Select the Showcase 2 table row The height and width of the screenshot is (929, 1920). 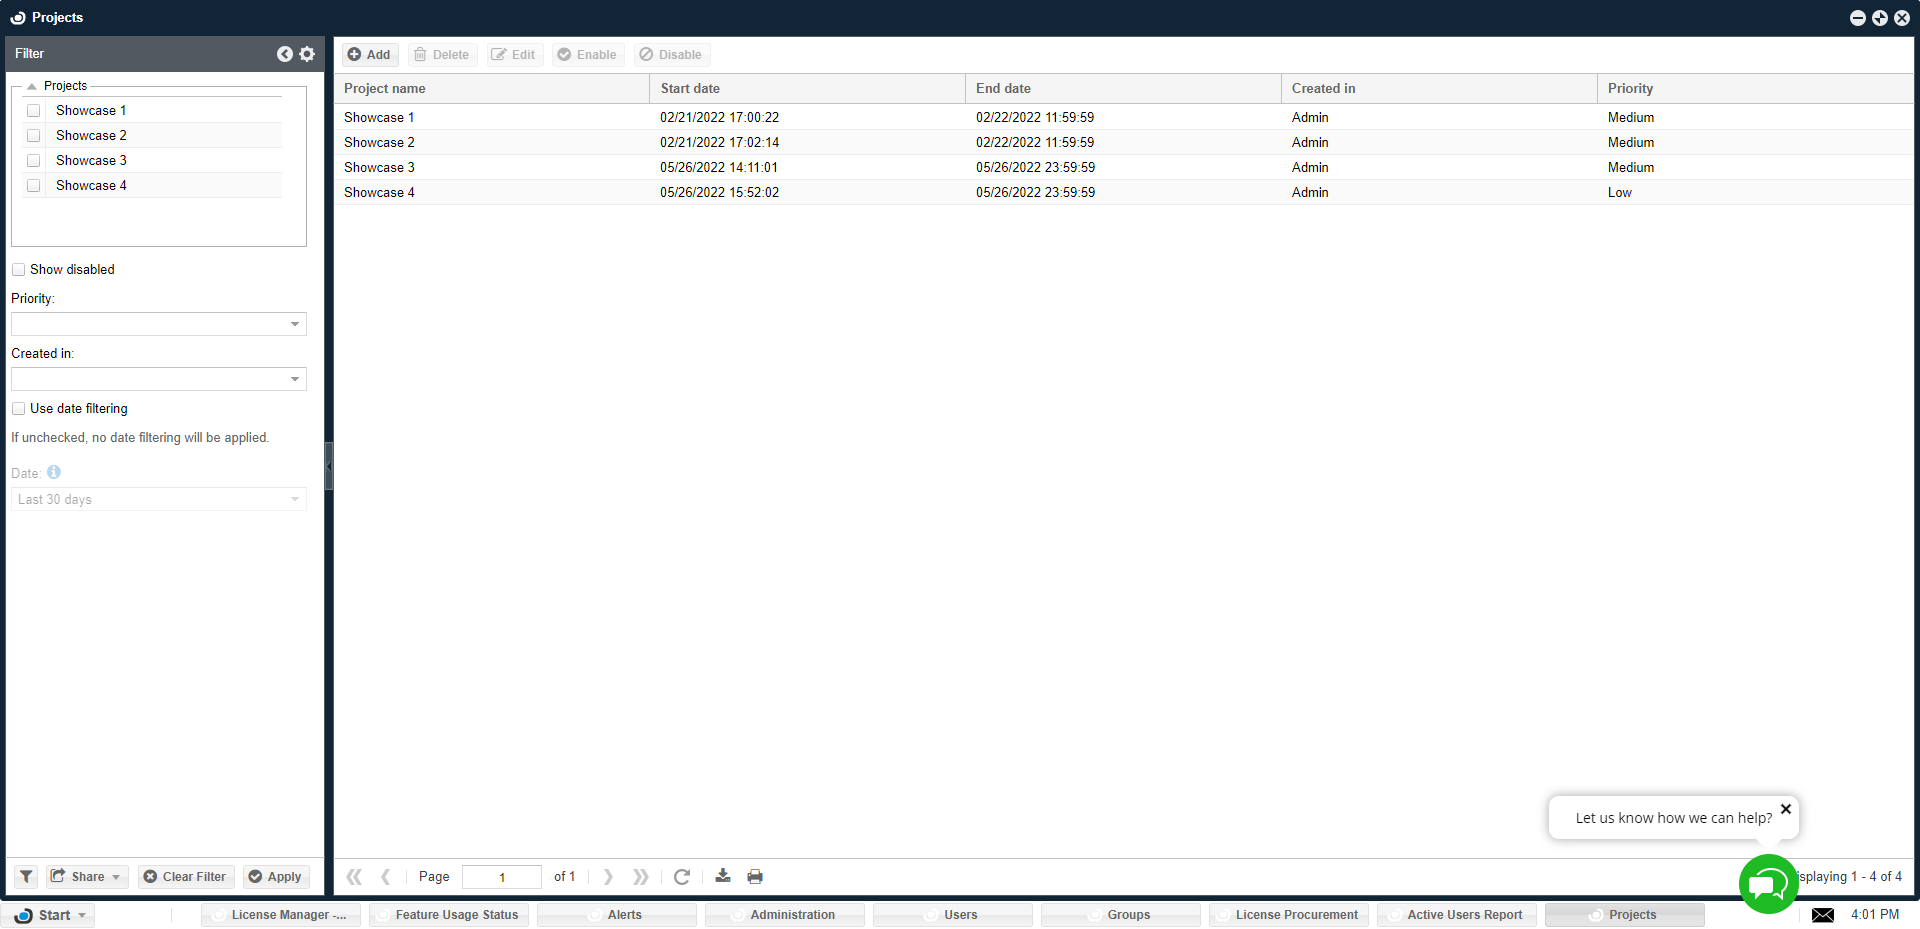1123,143
